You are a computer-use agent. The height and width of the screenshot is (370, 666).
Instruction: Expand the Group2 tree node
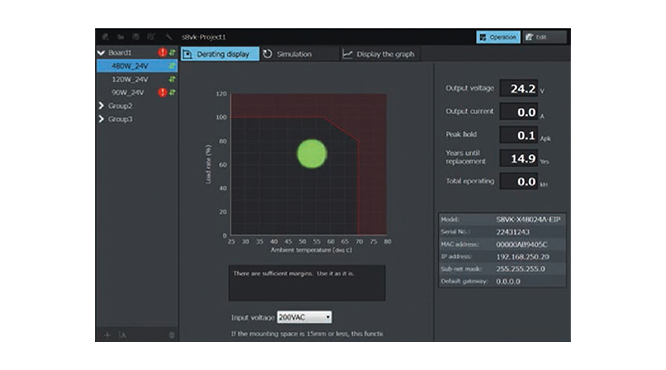(x=101, y=105)
